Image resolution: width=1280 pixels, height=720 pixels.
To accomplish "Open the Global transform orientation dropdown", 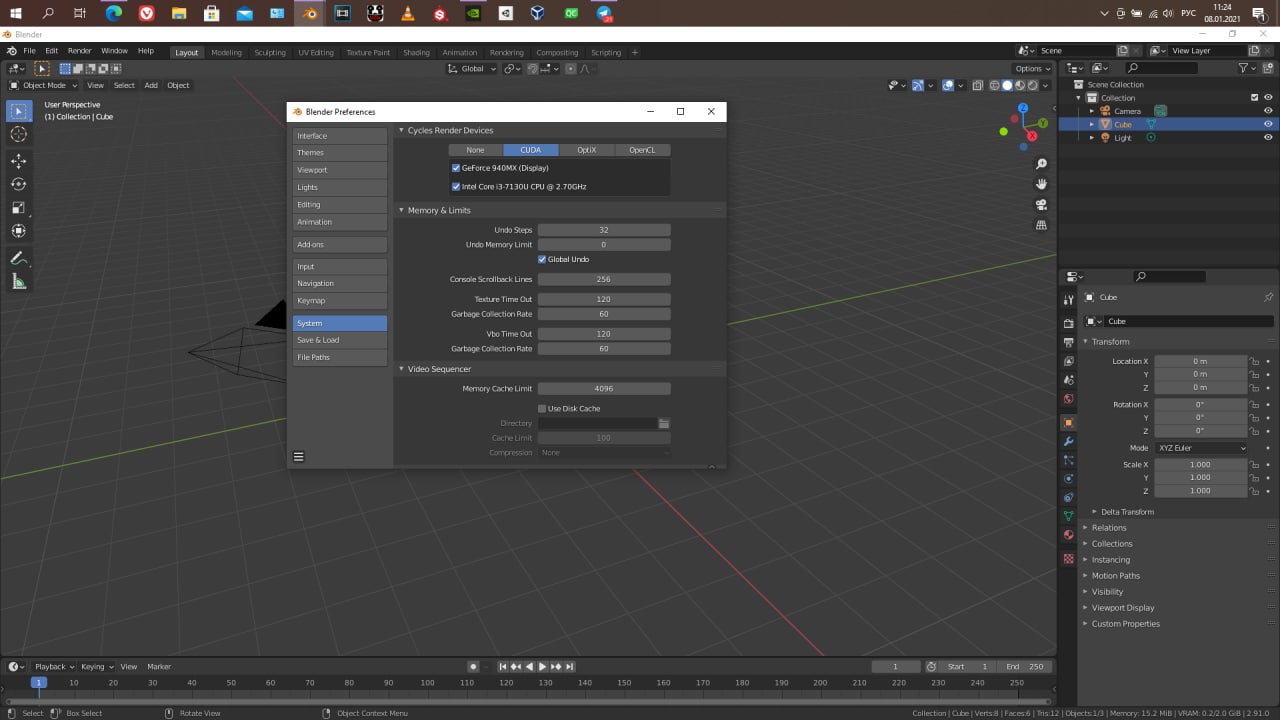I will click(473, 68).
